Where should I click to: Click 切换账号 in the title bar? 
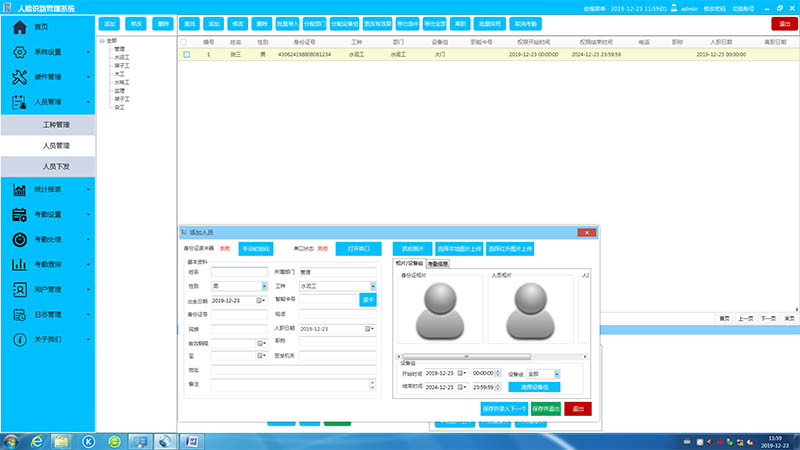[743, 9]
